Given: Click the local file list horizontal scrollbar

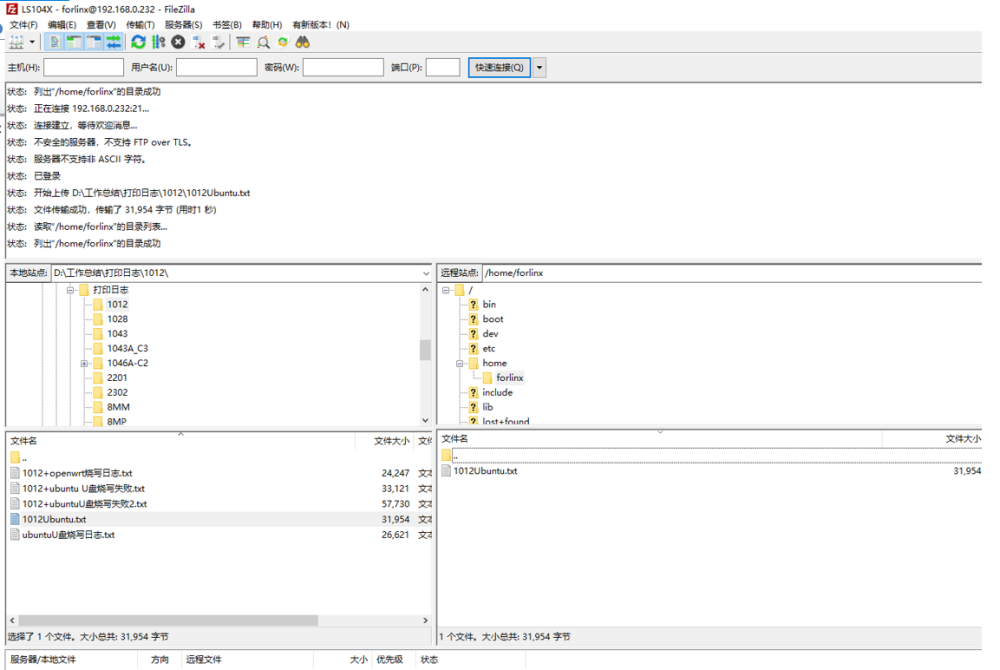Looking at the screenshot, I should 168,620.
